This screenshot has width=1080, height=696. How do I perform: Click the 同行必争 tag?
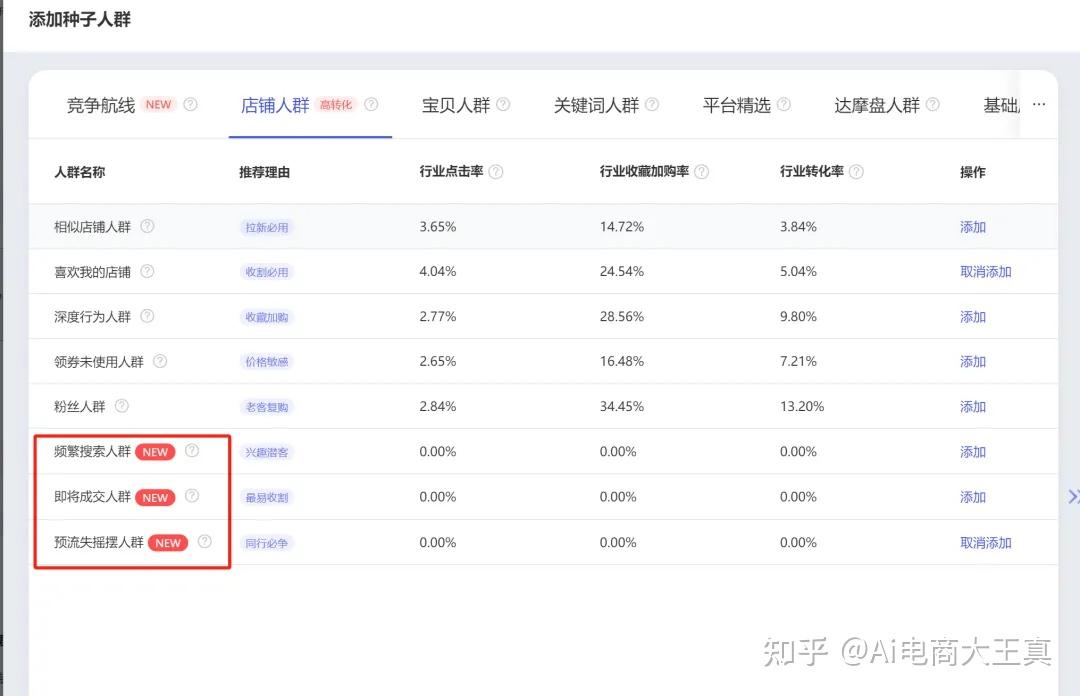267,543
